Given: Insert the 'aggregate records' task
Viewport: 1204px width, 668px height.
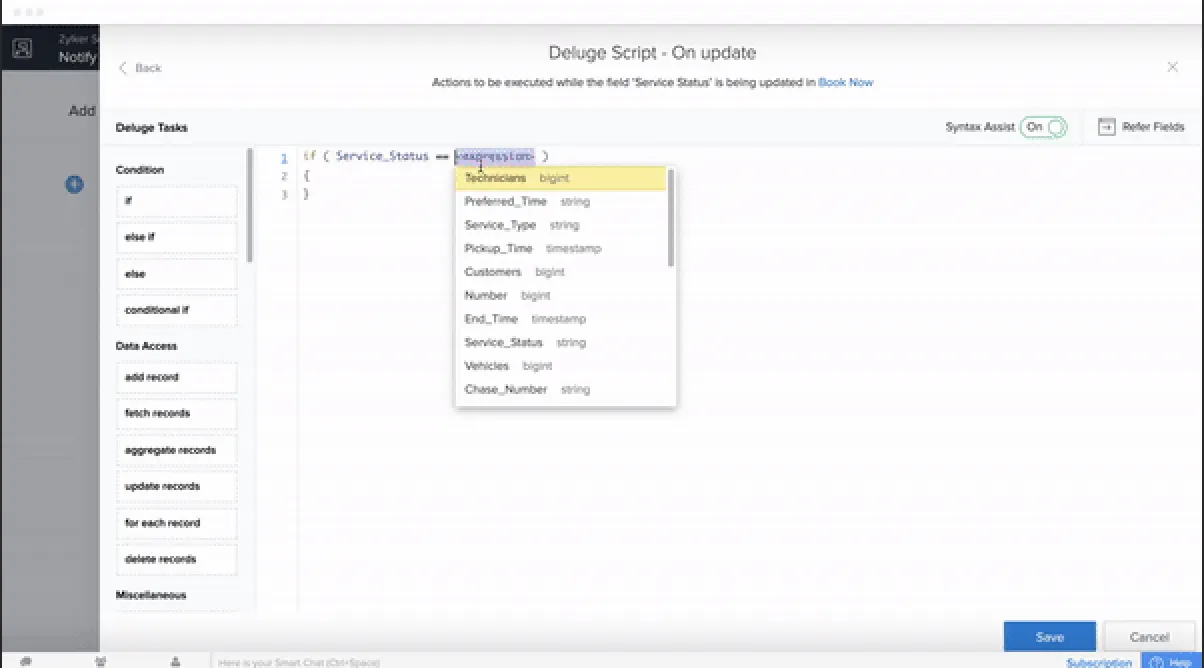Looking at the screenshot, I should [x=177, y=450].
